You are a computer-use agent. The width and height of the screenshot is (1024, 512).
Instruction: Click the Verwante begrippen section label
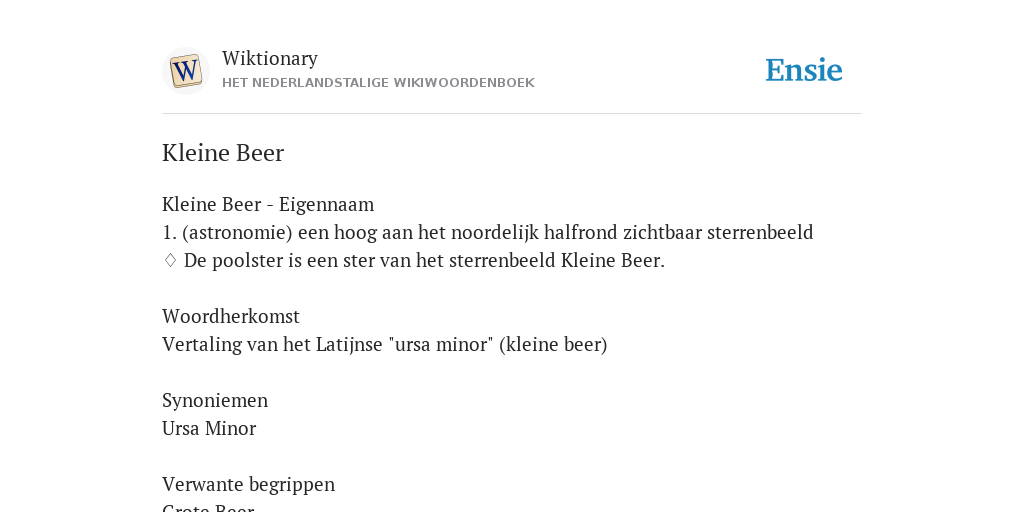248,485
